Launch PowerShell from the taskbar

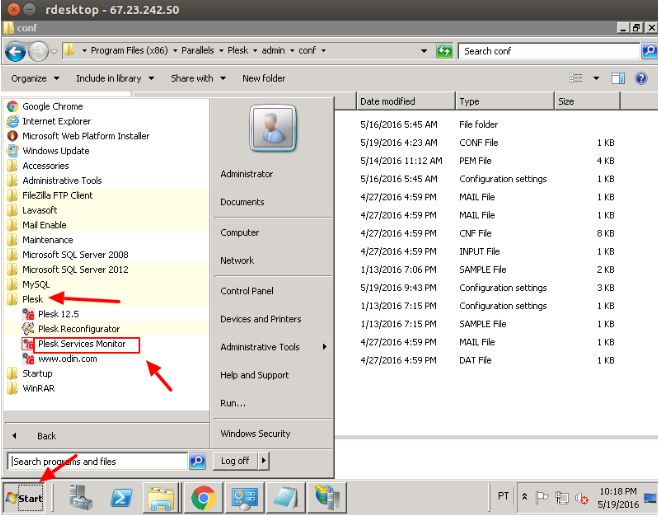(x=121, y=498)
